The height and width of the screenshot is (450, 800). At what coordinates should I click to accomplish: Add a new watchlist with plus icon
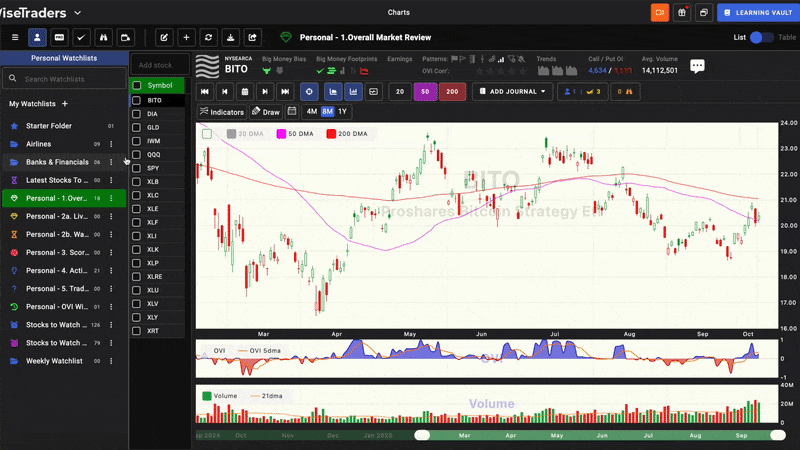coord(65,104)
